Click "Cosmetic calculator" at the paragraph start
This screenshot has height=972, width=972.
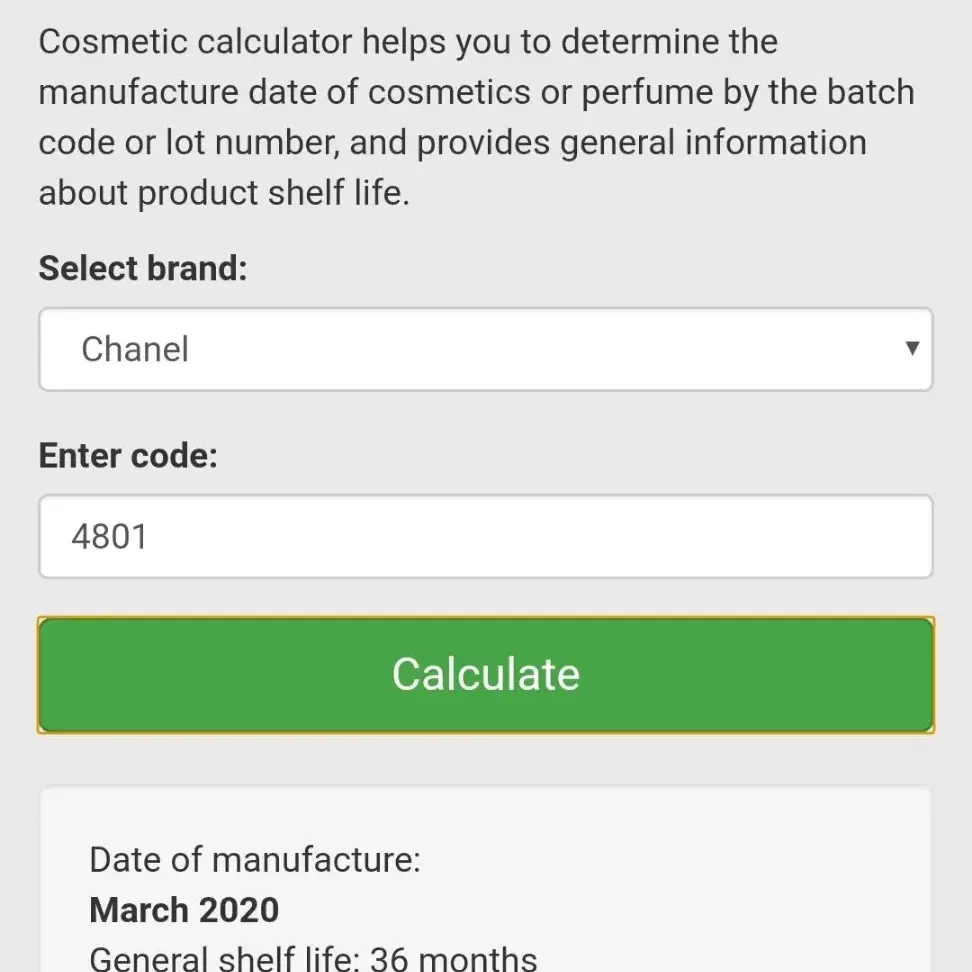pyautogui.click(x=195, y=42)
